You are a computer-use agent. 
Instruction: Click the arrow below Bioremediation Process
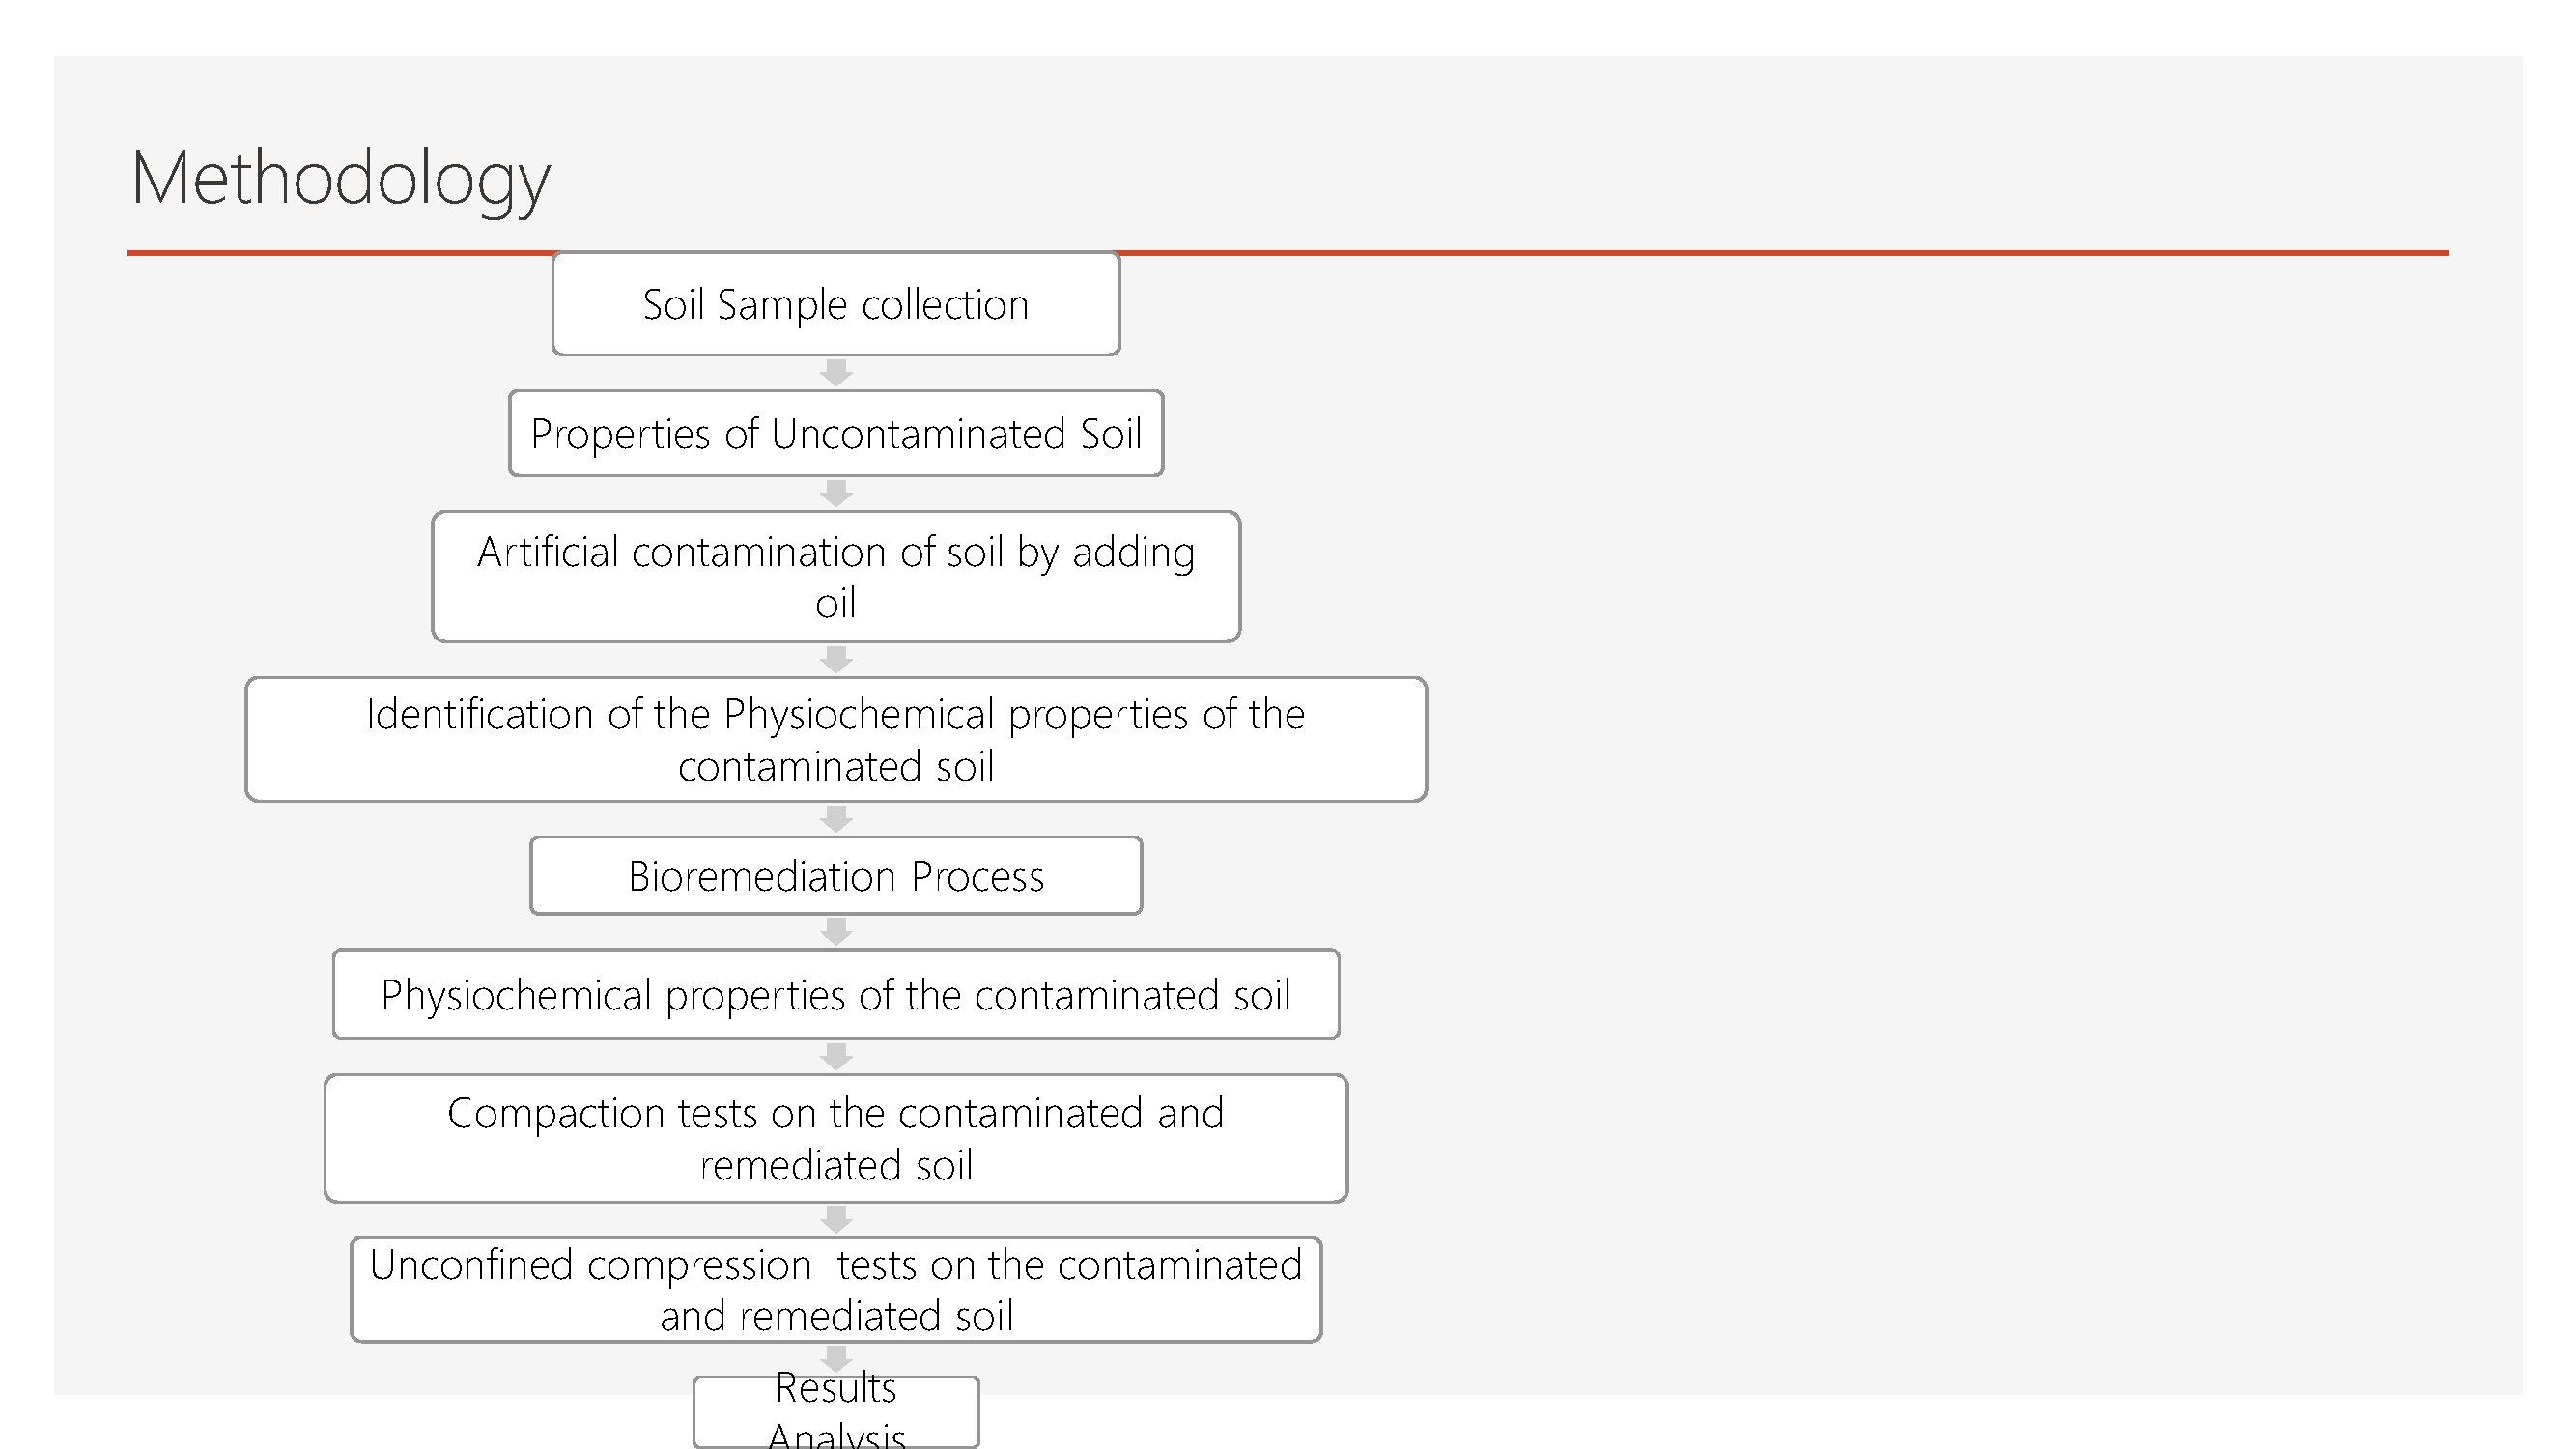point(836,932)
